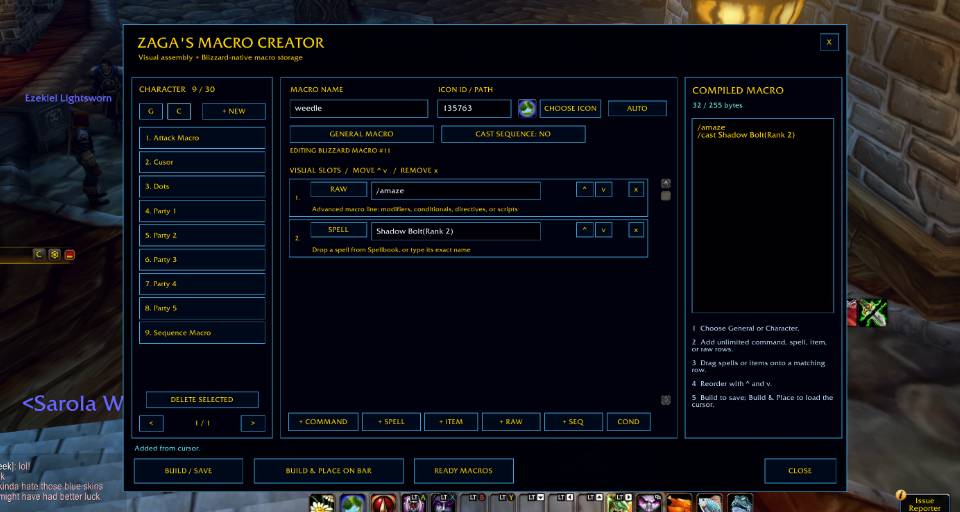Image resolution: width=960 pixels, height=512 pixels.
Task: Click the CLOSE button at bottom right
Action: [x=800, y=471]
